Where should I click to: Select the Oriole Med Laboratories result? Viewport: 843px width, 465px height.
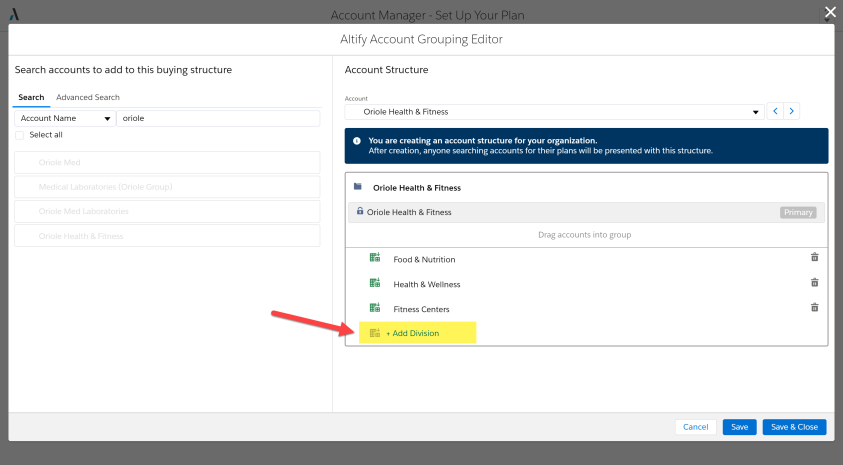(167, 211)
